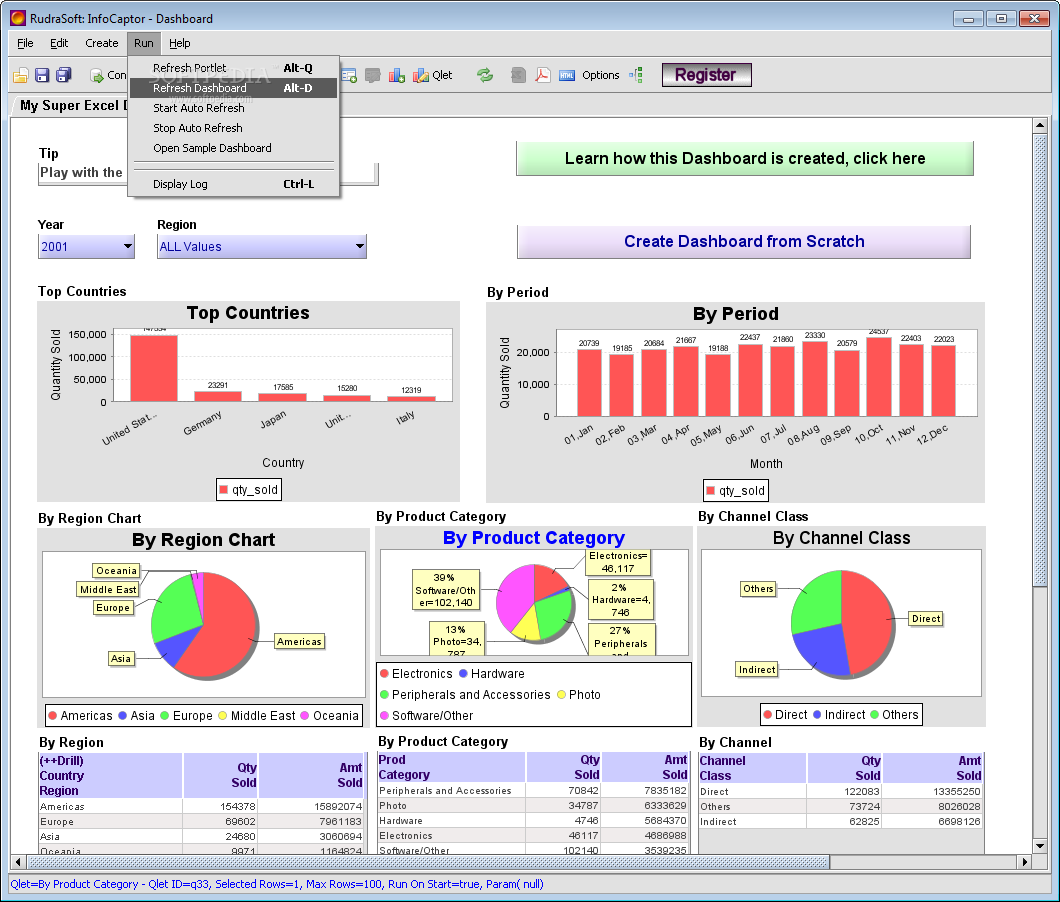
Task: Add new table portlet icon
Action: 350,75
